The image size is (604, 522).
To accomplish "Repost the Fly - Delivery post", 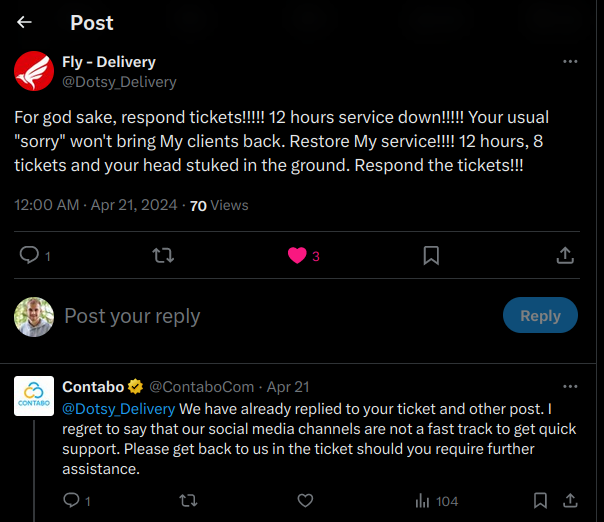I will (163, 255).
